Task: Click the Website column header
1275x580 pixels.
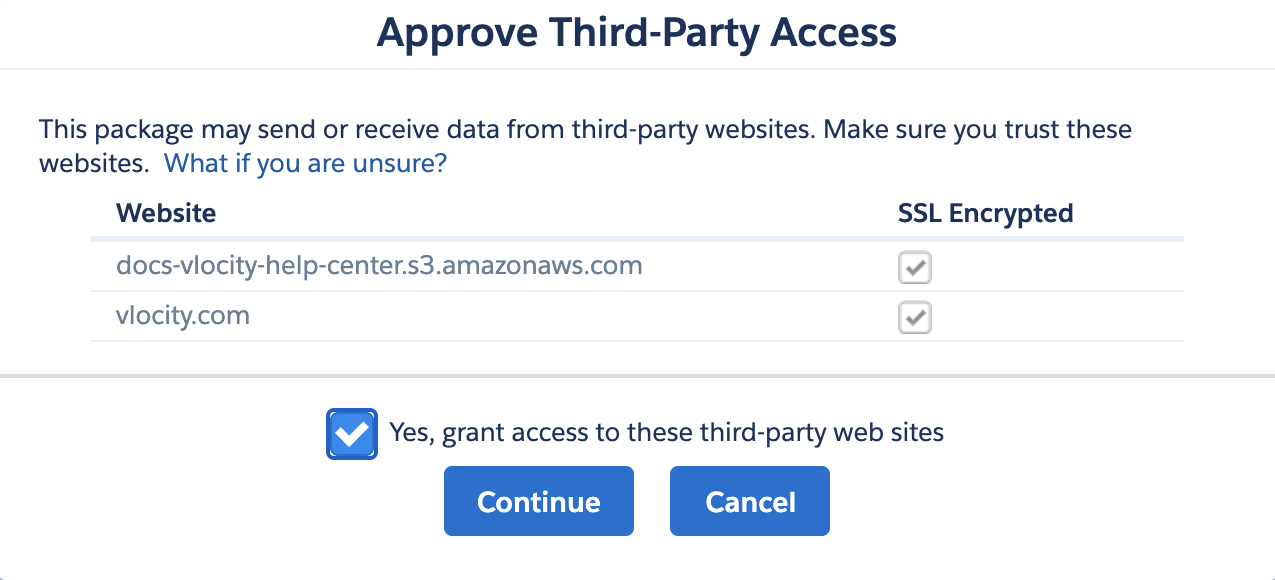Action: pos(166,213)
